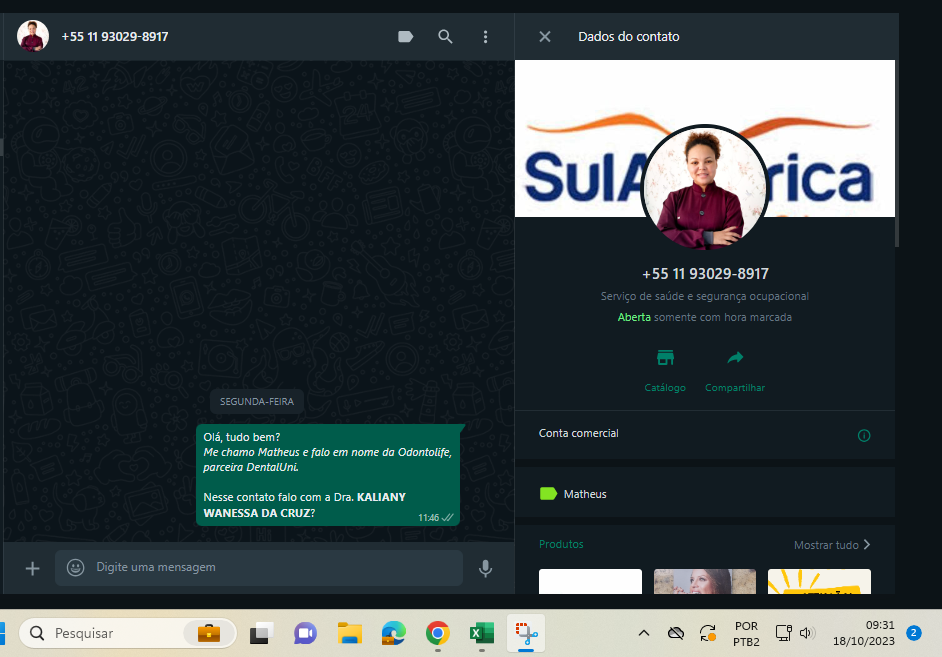Open the chat three-dot menu
This screenshot has width=942, height=657.
pyautogui.click(x=485, y=37)
